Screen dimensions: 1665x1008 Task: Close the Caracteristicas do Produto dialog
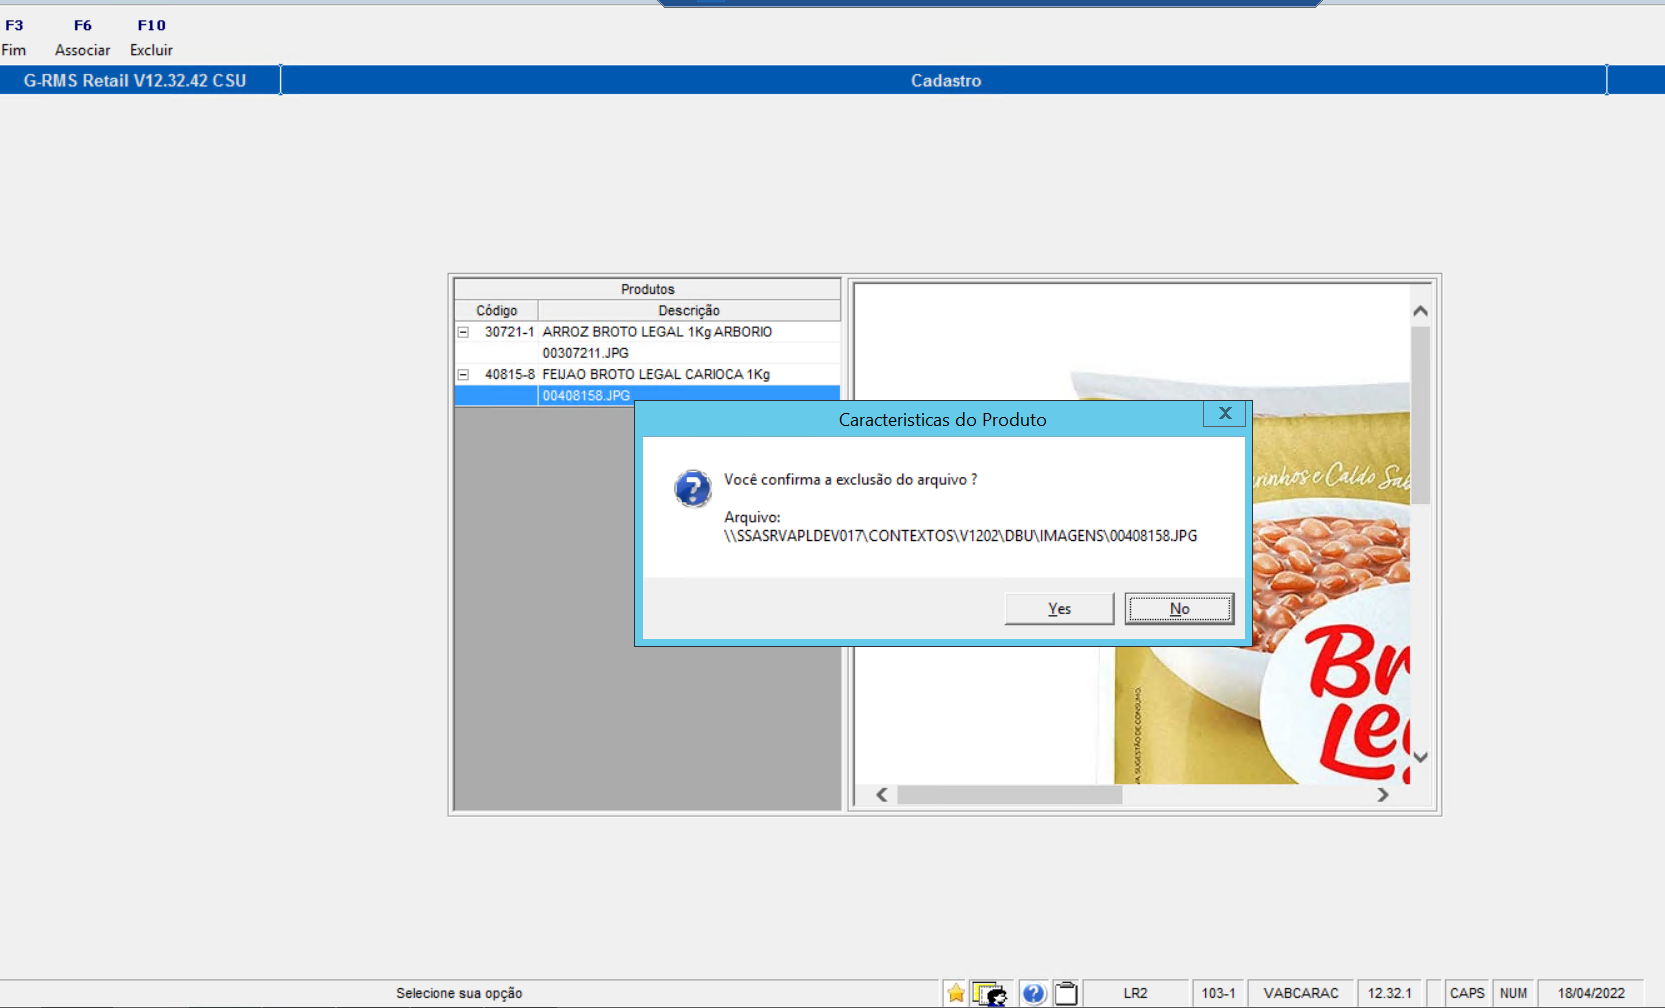coord(1224,414)
